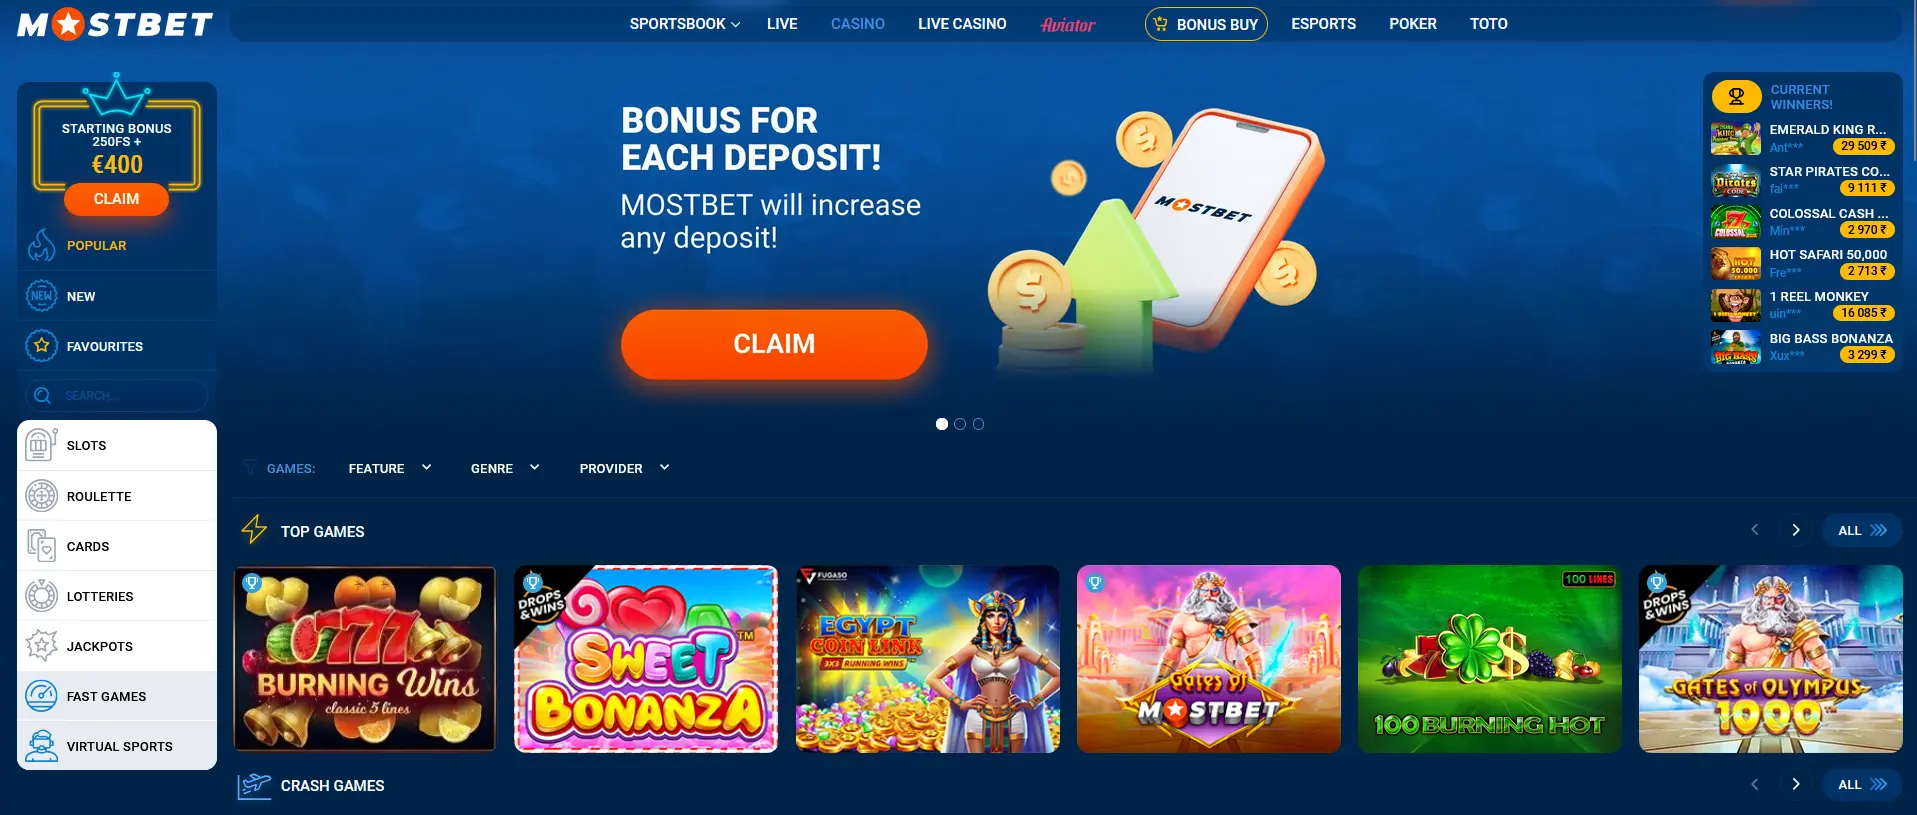
Task: Show all Top Games
Action: pyautogui.click(x=1862, y=531)
